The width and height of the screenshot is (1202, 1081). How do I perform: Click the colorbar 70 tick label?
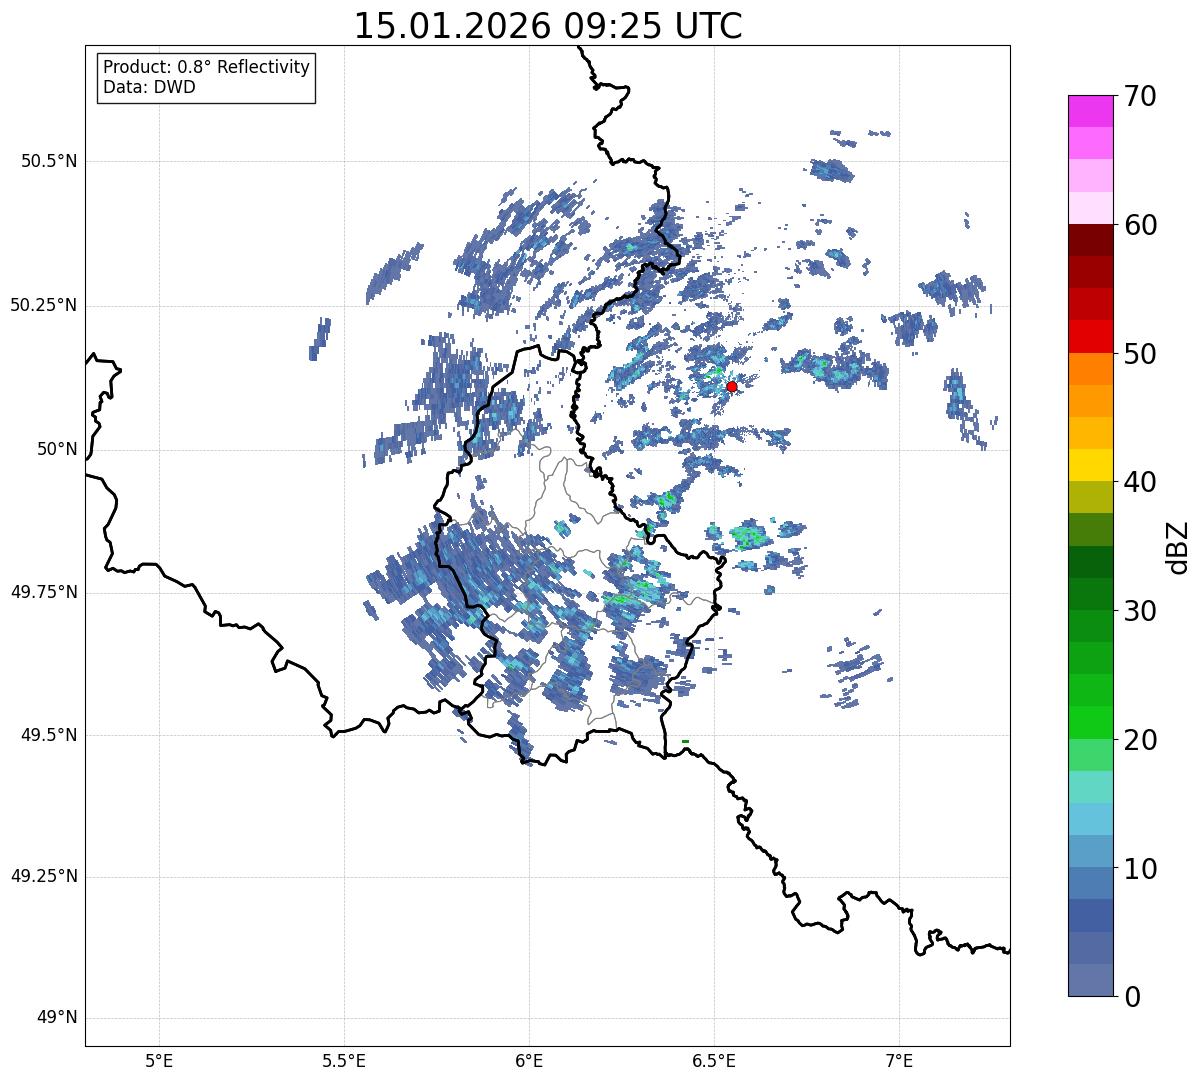[1140, 96]
